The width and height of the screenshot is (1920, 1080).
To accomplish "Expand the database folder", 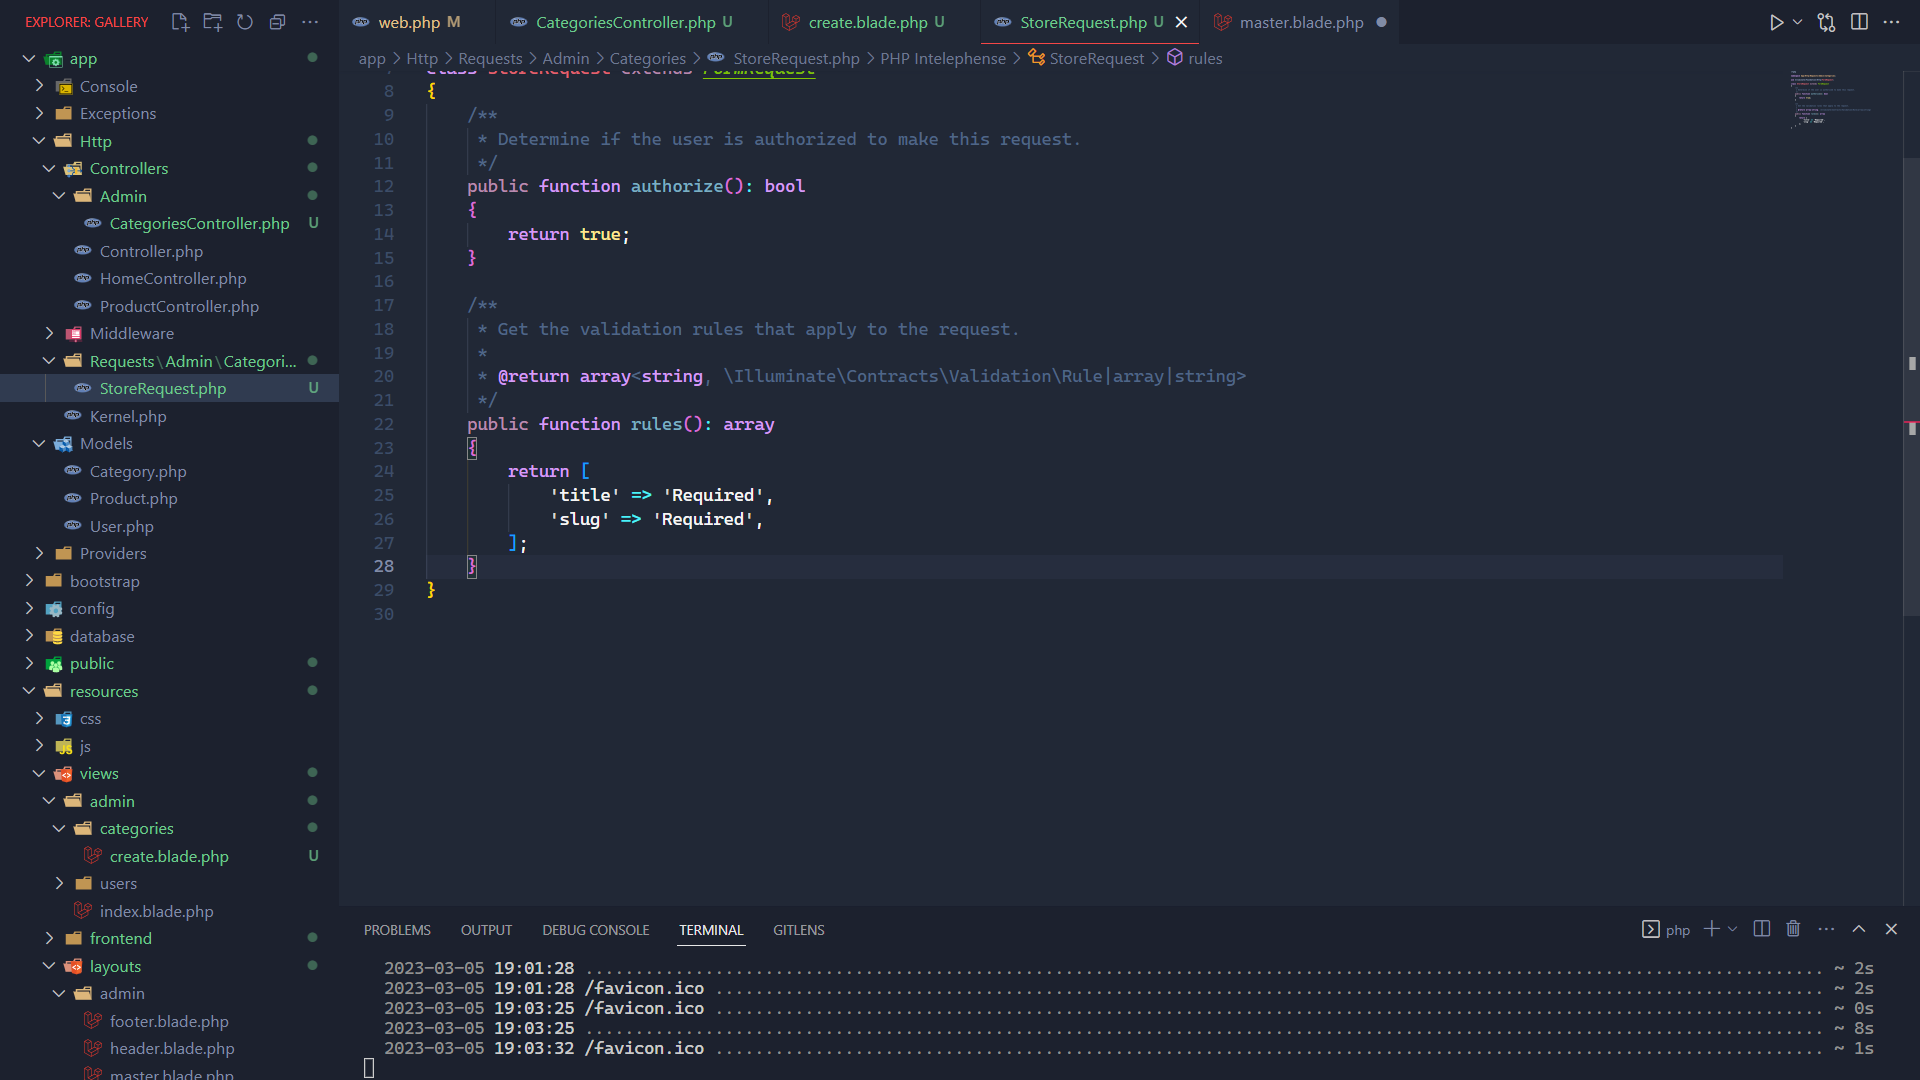I will pos(29,636).
